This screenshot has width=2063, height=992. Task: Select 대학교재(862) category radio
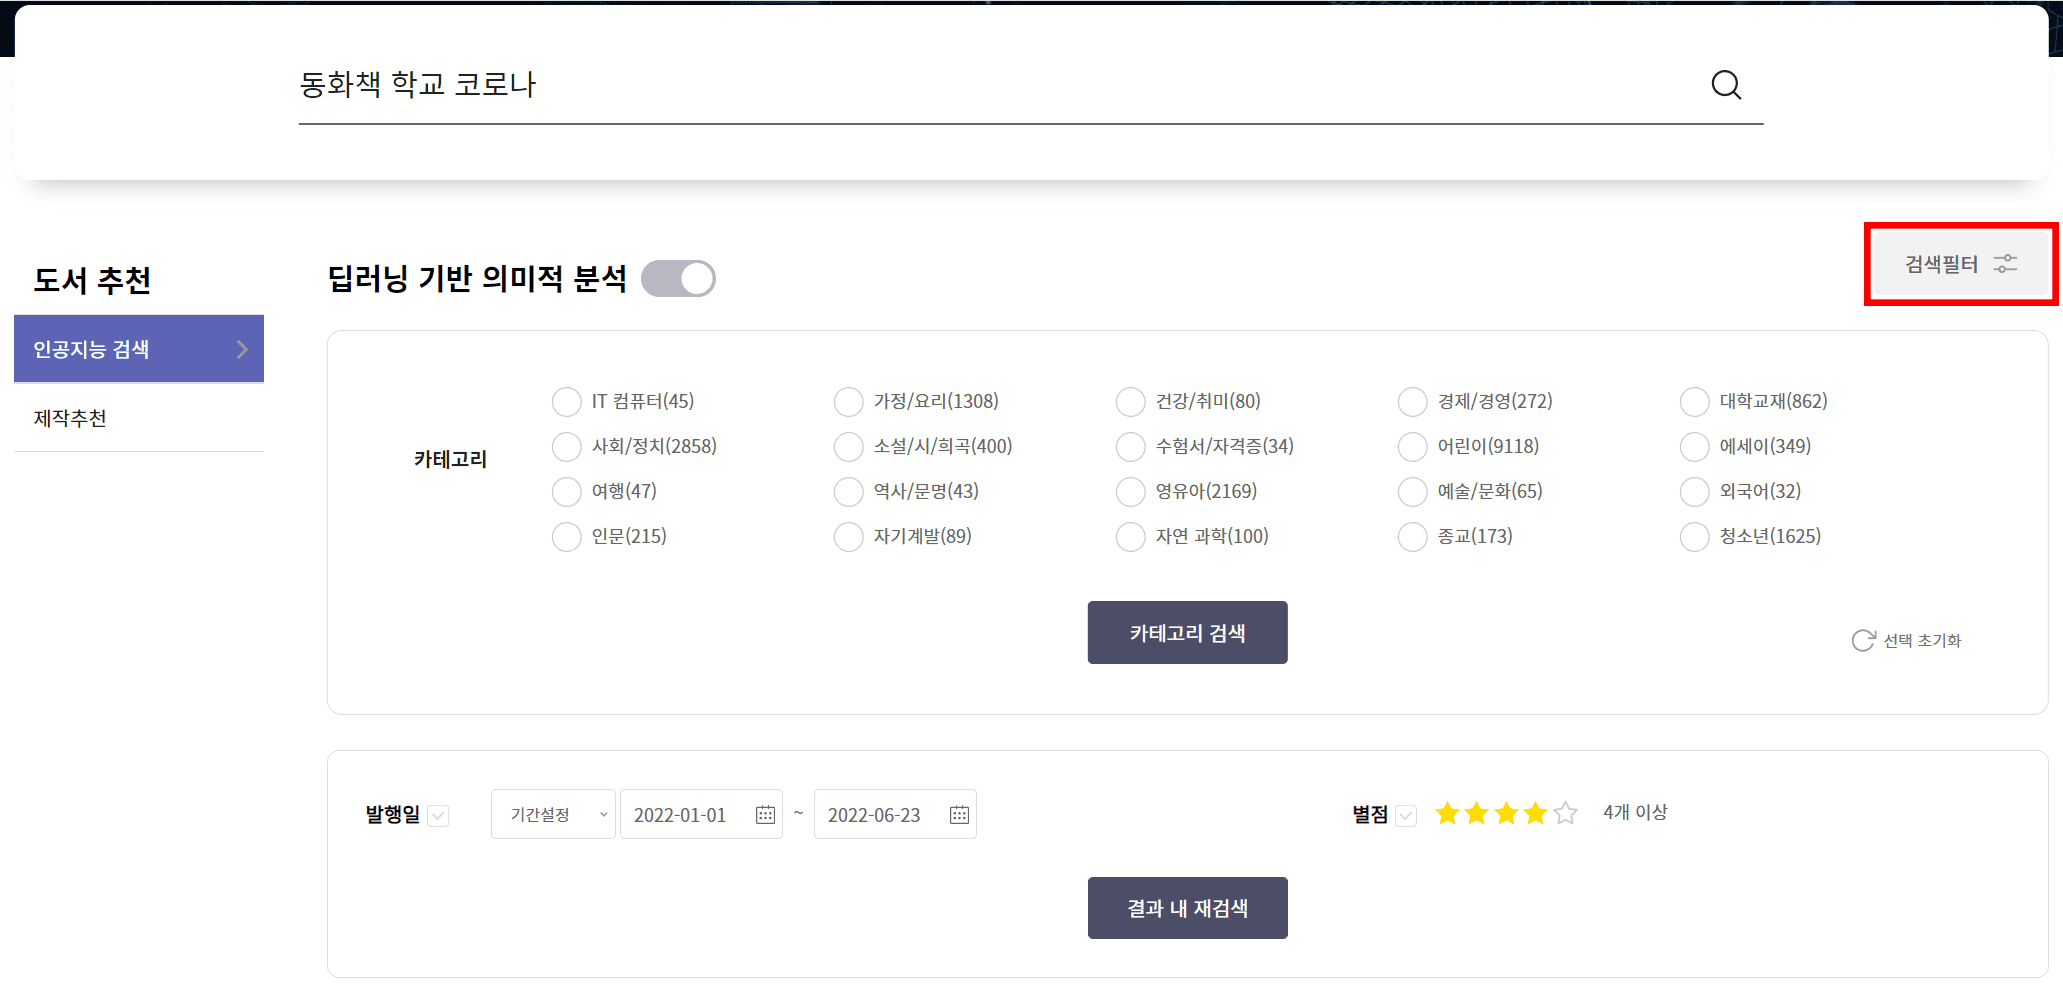pyautogui.click(x=1695, y=402)
